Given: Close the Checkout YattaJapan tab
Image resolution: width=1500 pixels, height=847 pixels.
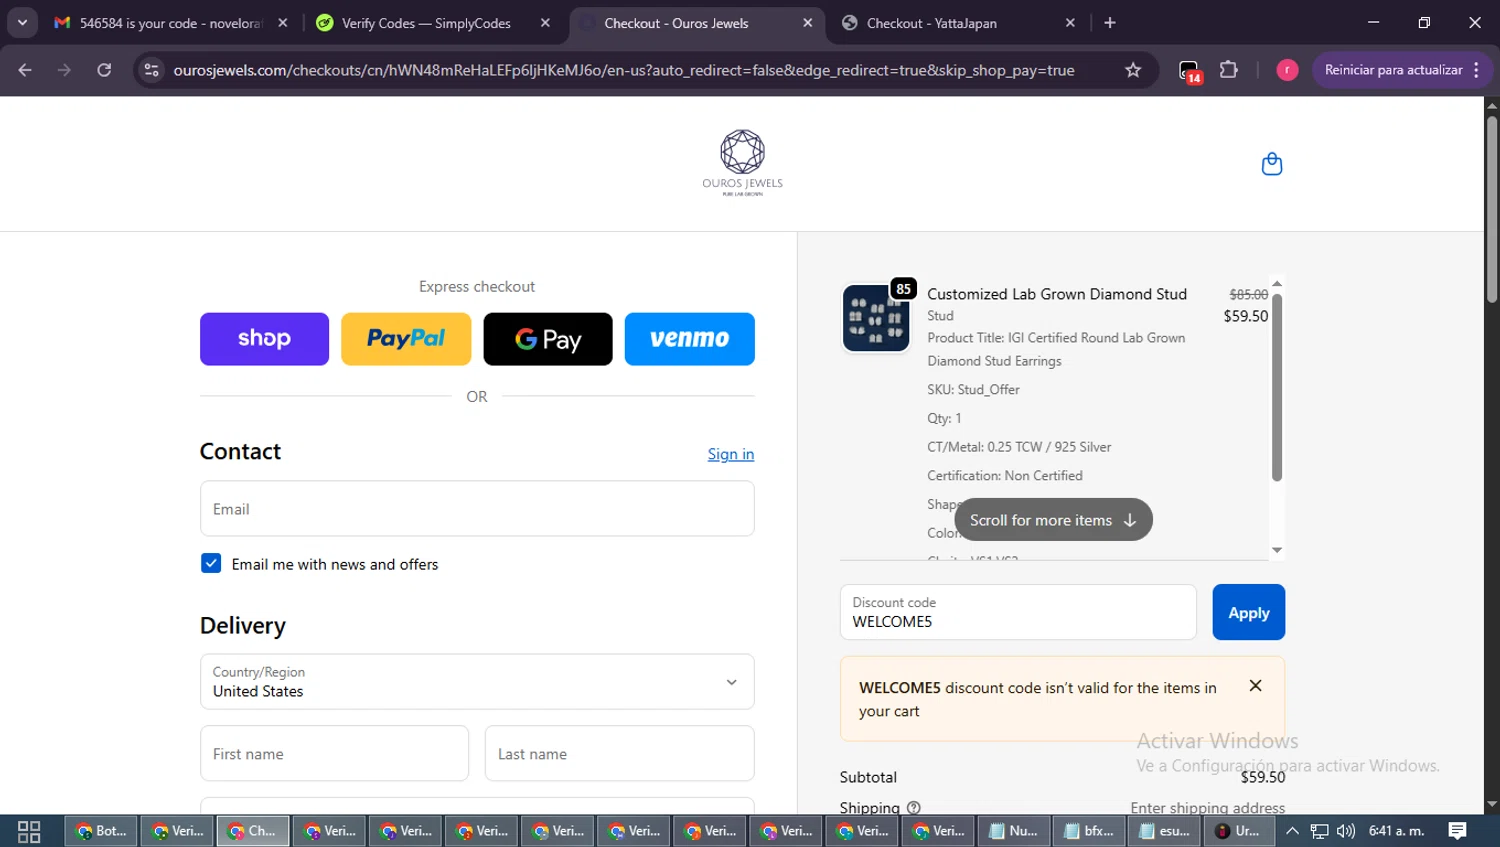Looking at the screenshot, I should tap(1070, 23).
